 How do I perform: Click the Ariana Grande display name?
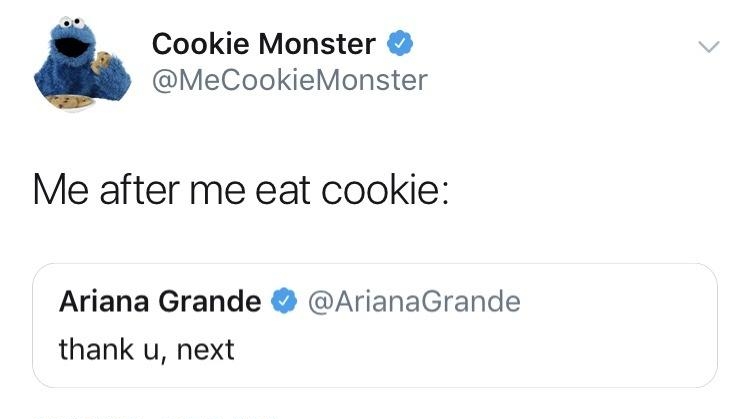point(160,301)
